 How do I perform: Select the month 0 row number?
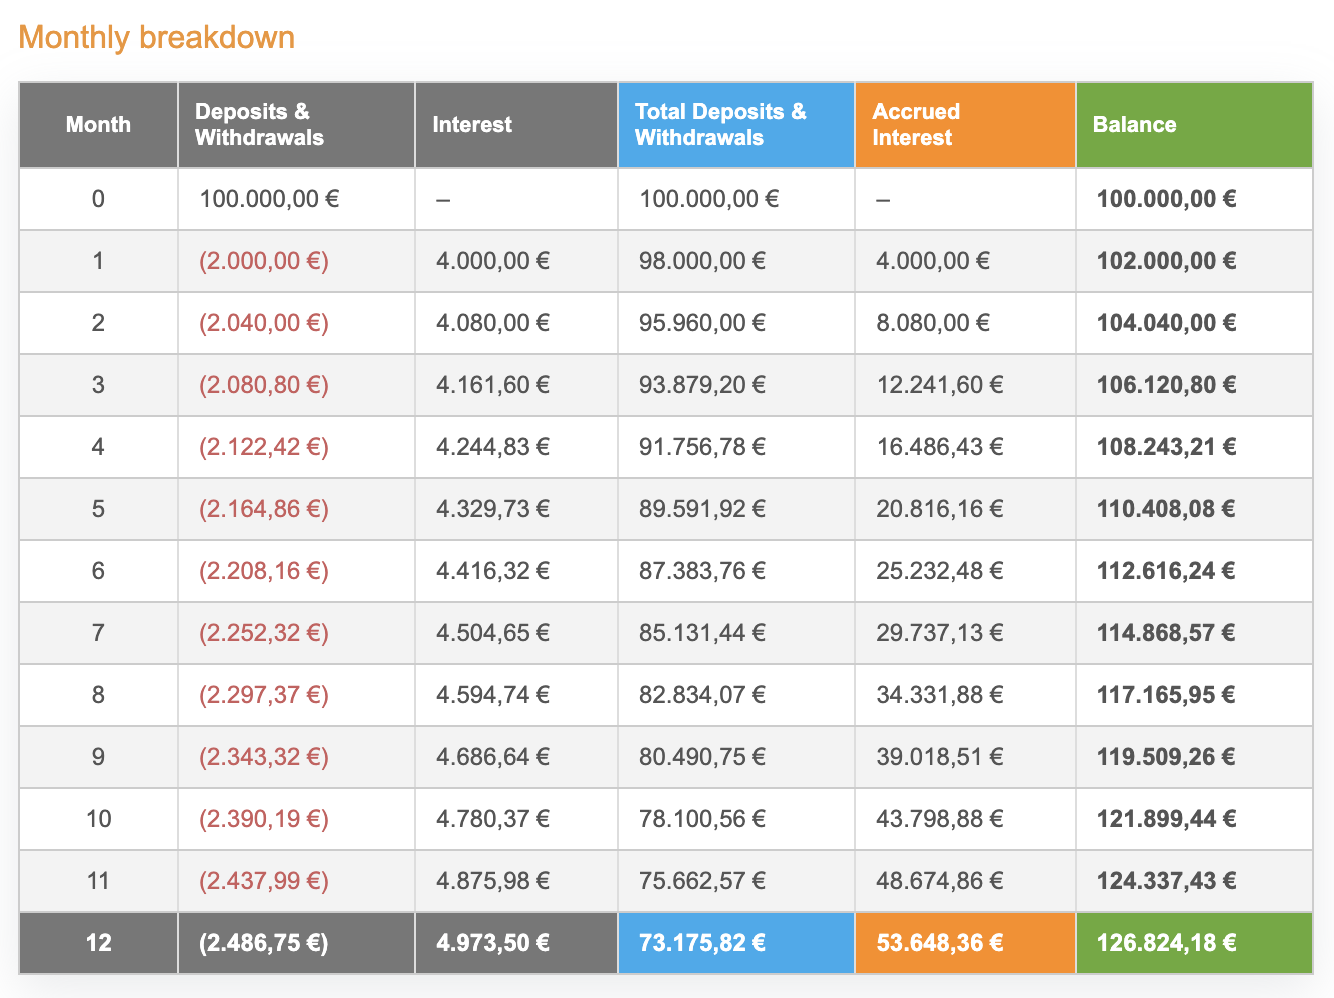(x=98, y=199)
